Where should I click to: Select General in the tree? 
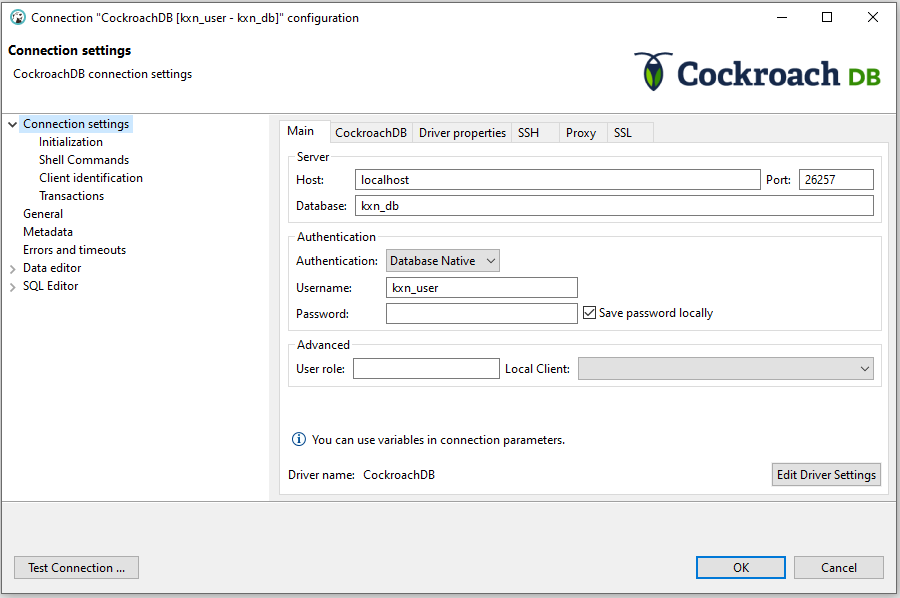pos(43,213)
